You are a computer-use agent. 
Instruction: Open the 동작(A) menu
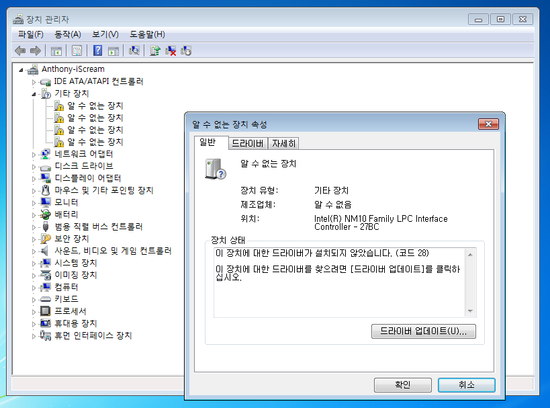click(x=68, y=34)
